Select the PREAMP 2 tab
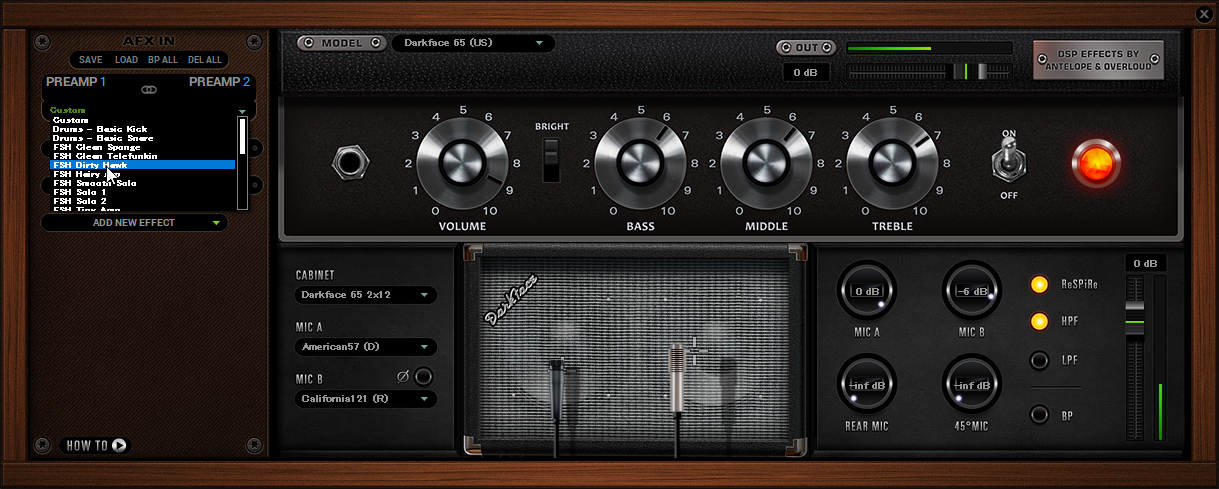1219x489 pixels. pyautogui.click(x=220, y=82)
